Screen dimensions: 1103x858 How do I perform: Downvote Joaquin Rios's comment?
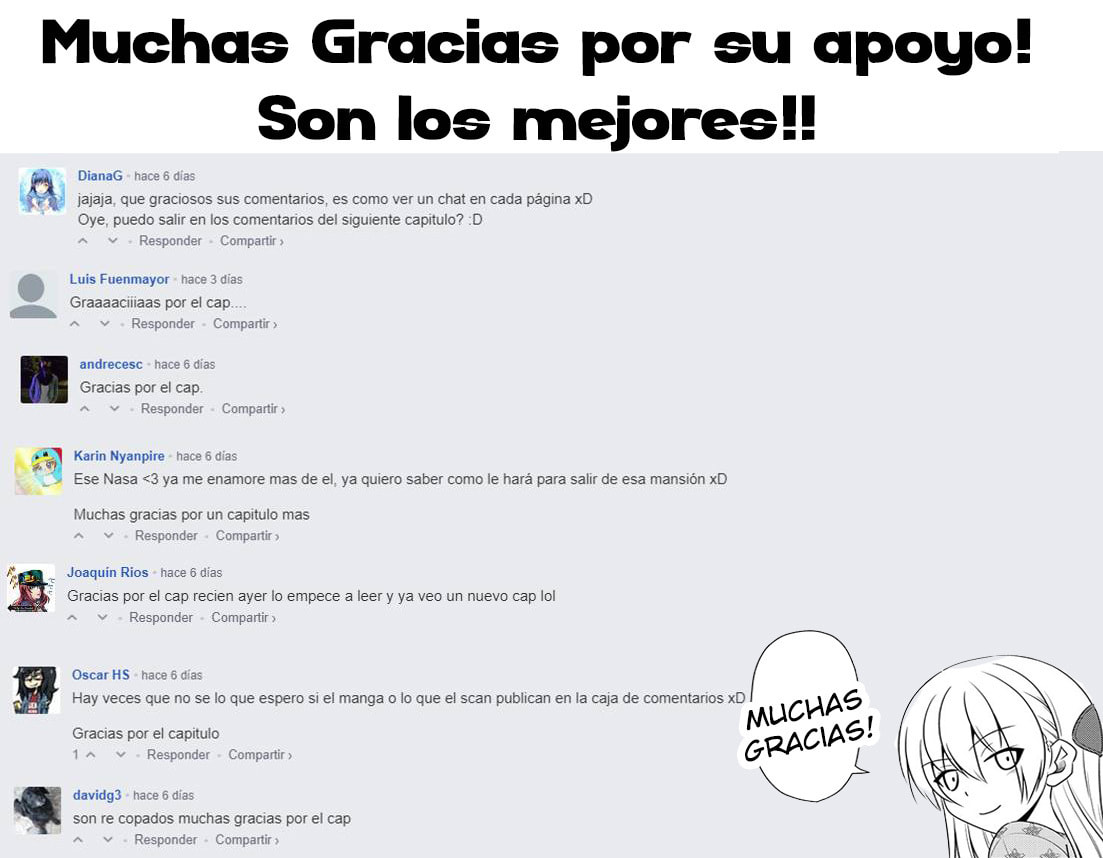point(103,617)
